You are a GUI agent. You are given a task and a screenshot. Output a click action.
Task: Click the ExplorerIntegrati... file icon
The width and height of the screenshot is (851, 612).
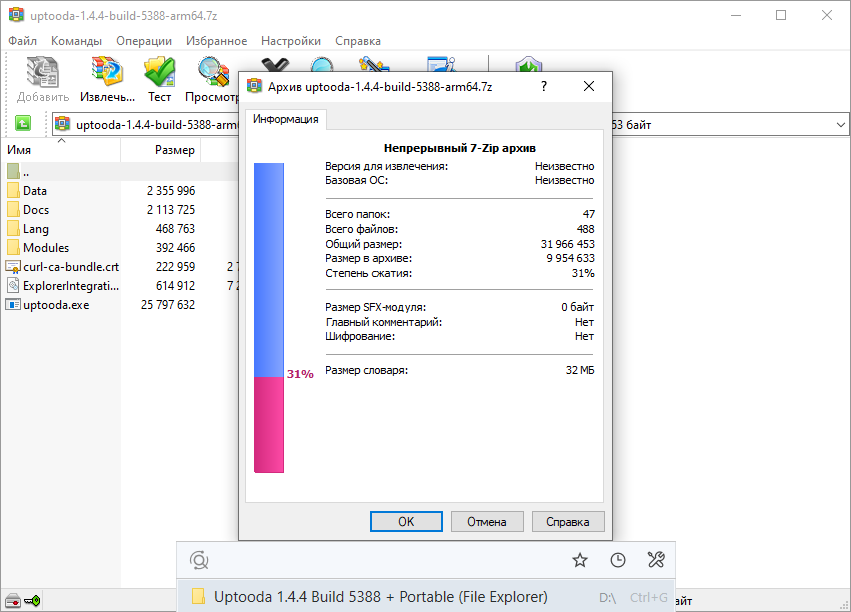coord(13,285)
